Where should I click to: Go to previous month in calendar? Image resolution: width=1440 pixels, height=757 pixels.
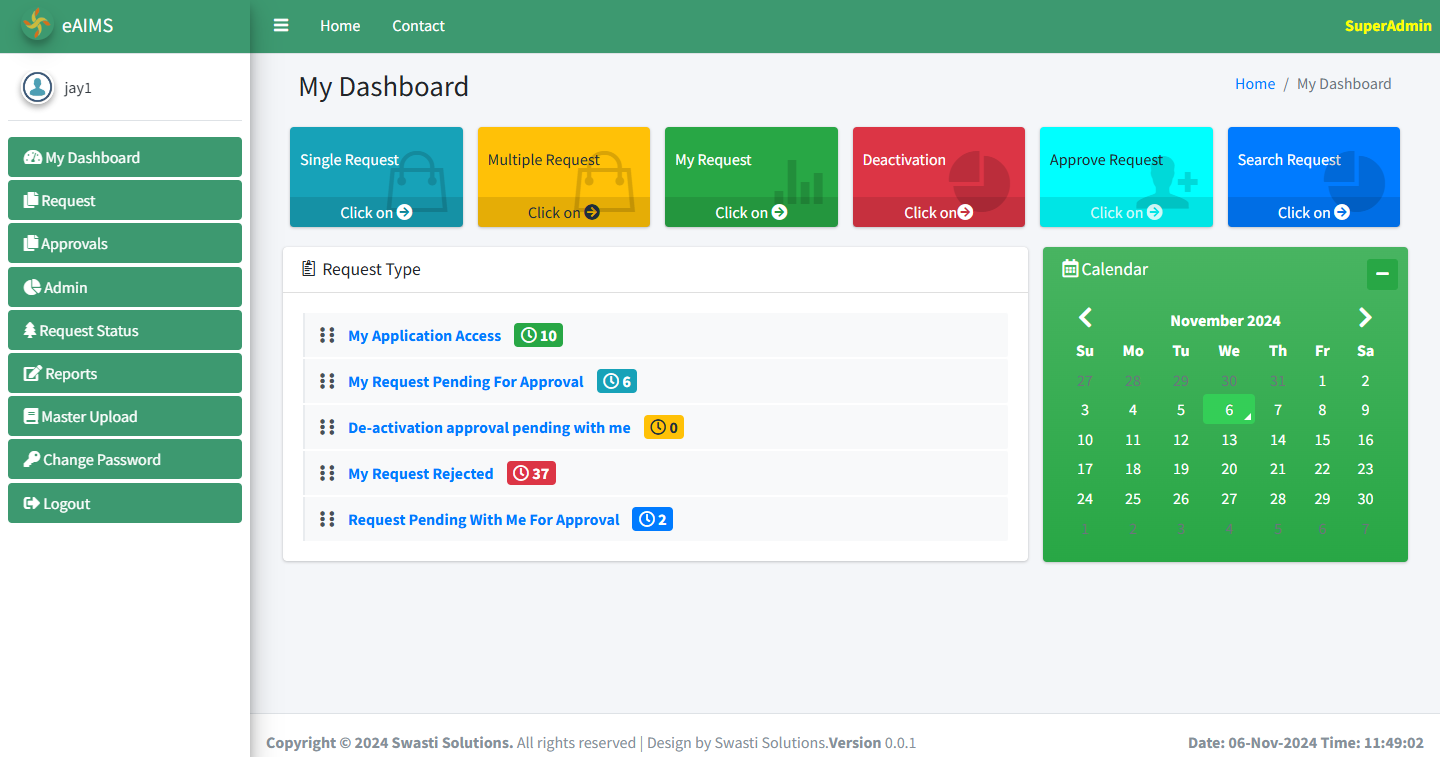pos(1085,318)
